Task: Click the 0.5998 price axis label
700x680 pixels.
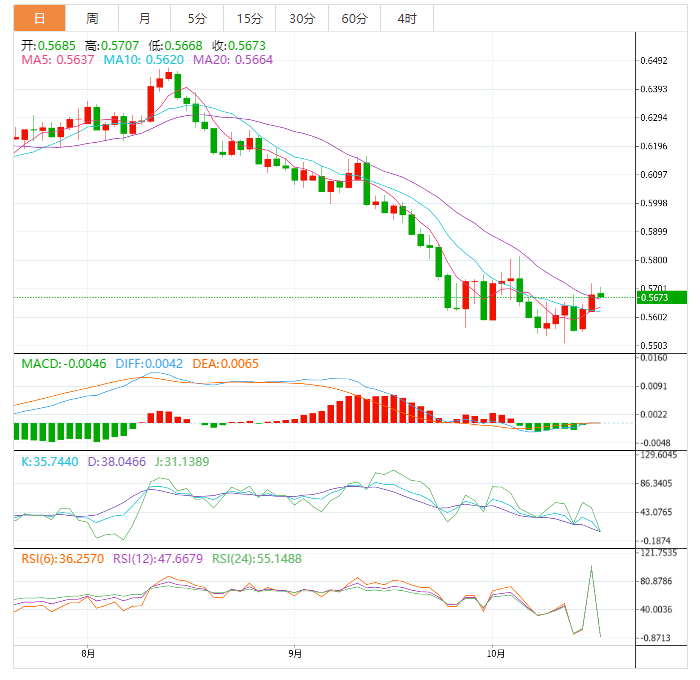Action: pyautogui.click(x=654, y=203)
